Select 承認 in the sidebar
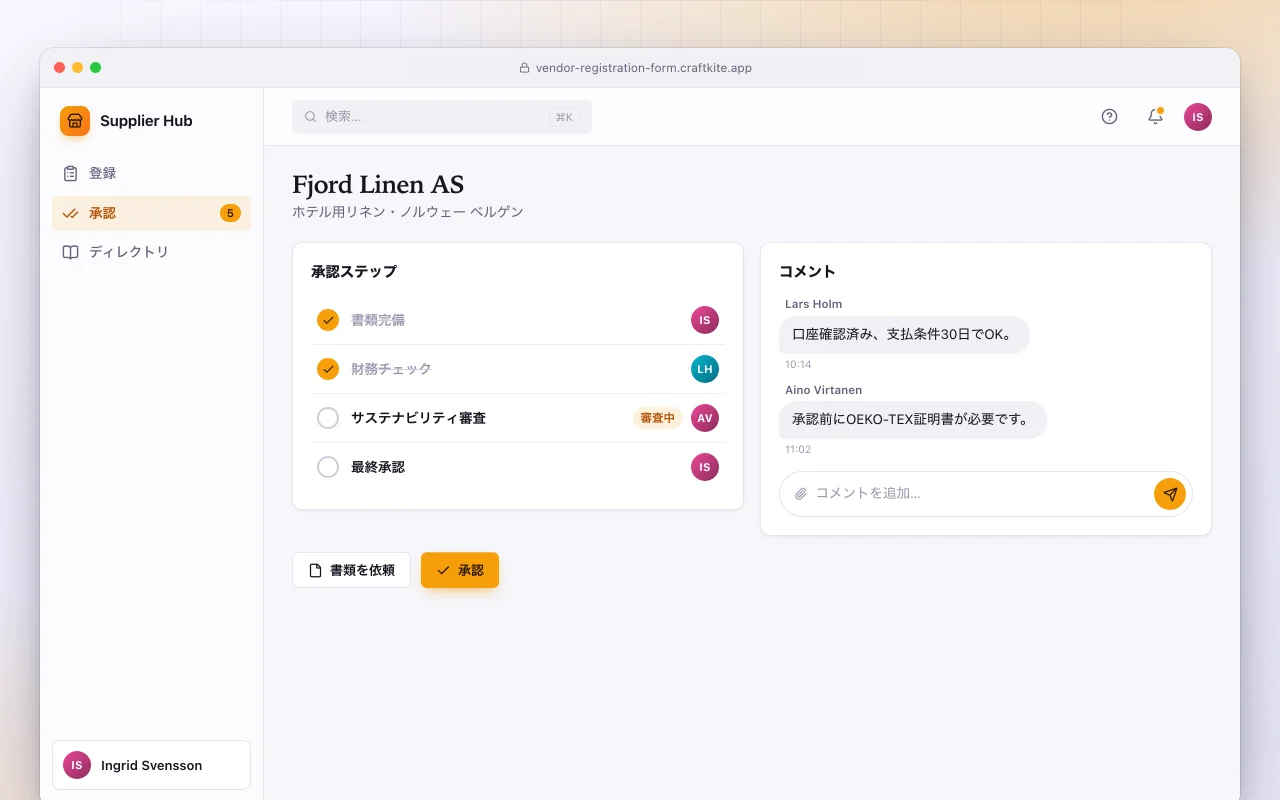 pyautogui.click(x=151, y=213)
